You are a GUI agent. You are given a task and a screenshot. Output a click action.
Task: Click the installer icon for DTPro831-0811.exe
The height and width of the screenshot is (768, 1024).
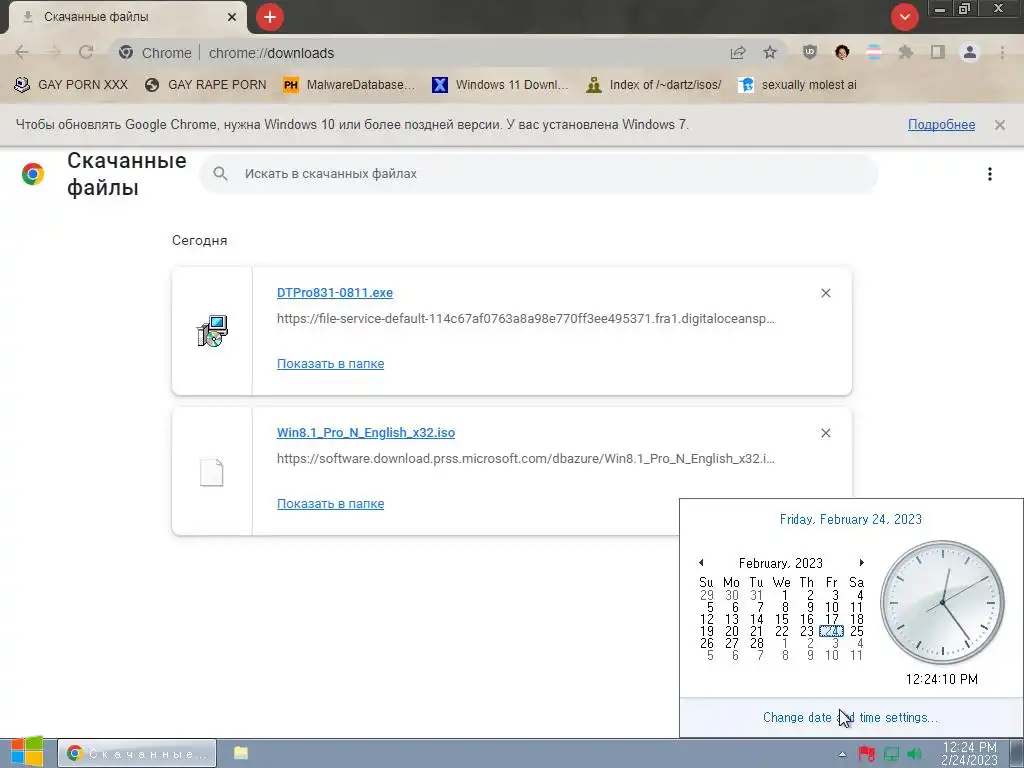(212, 330)
